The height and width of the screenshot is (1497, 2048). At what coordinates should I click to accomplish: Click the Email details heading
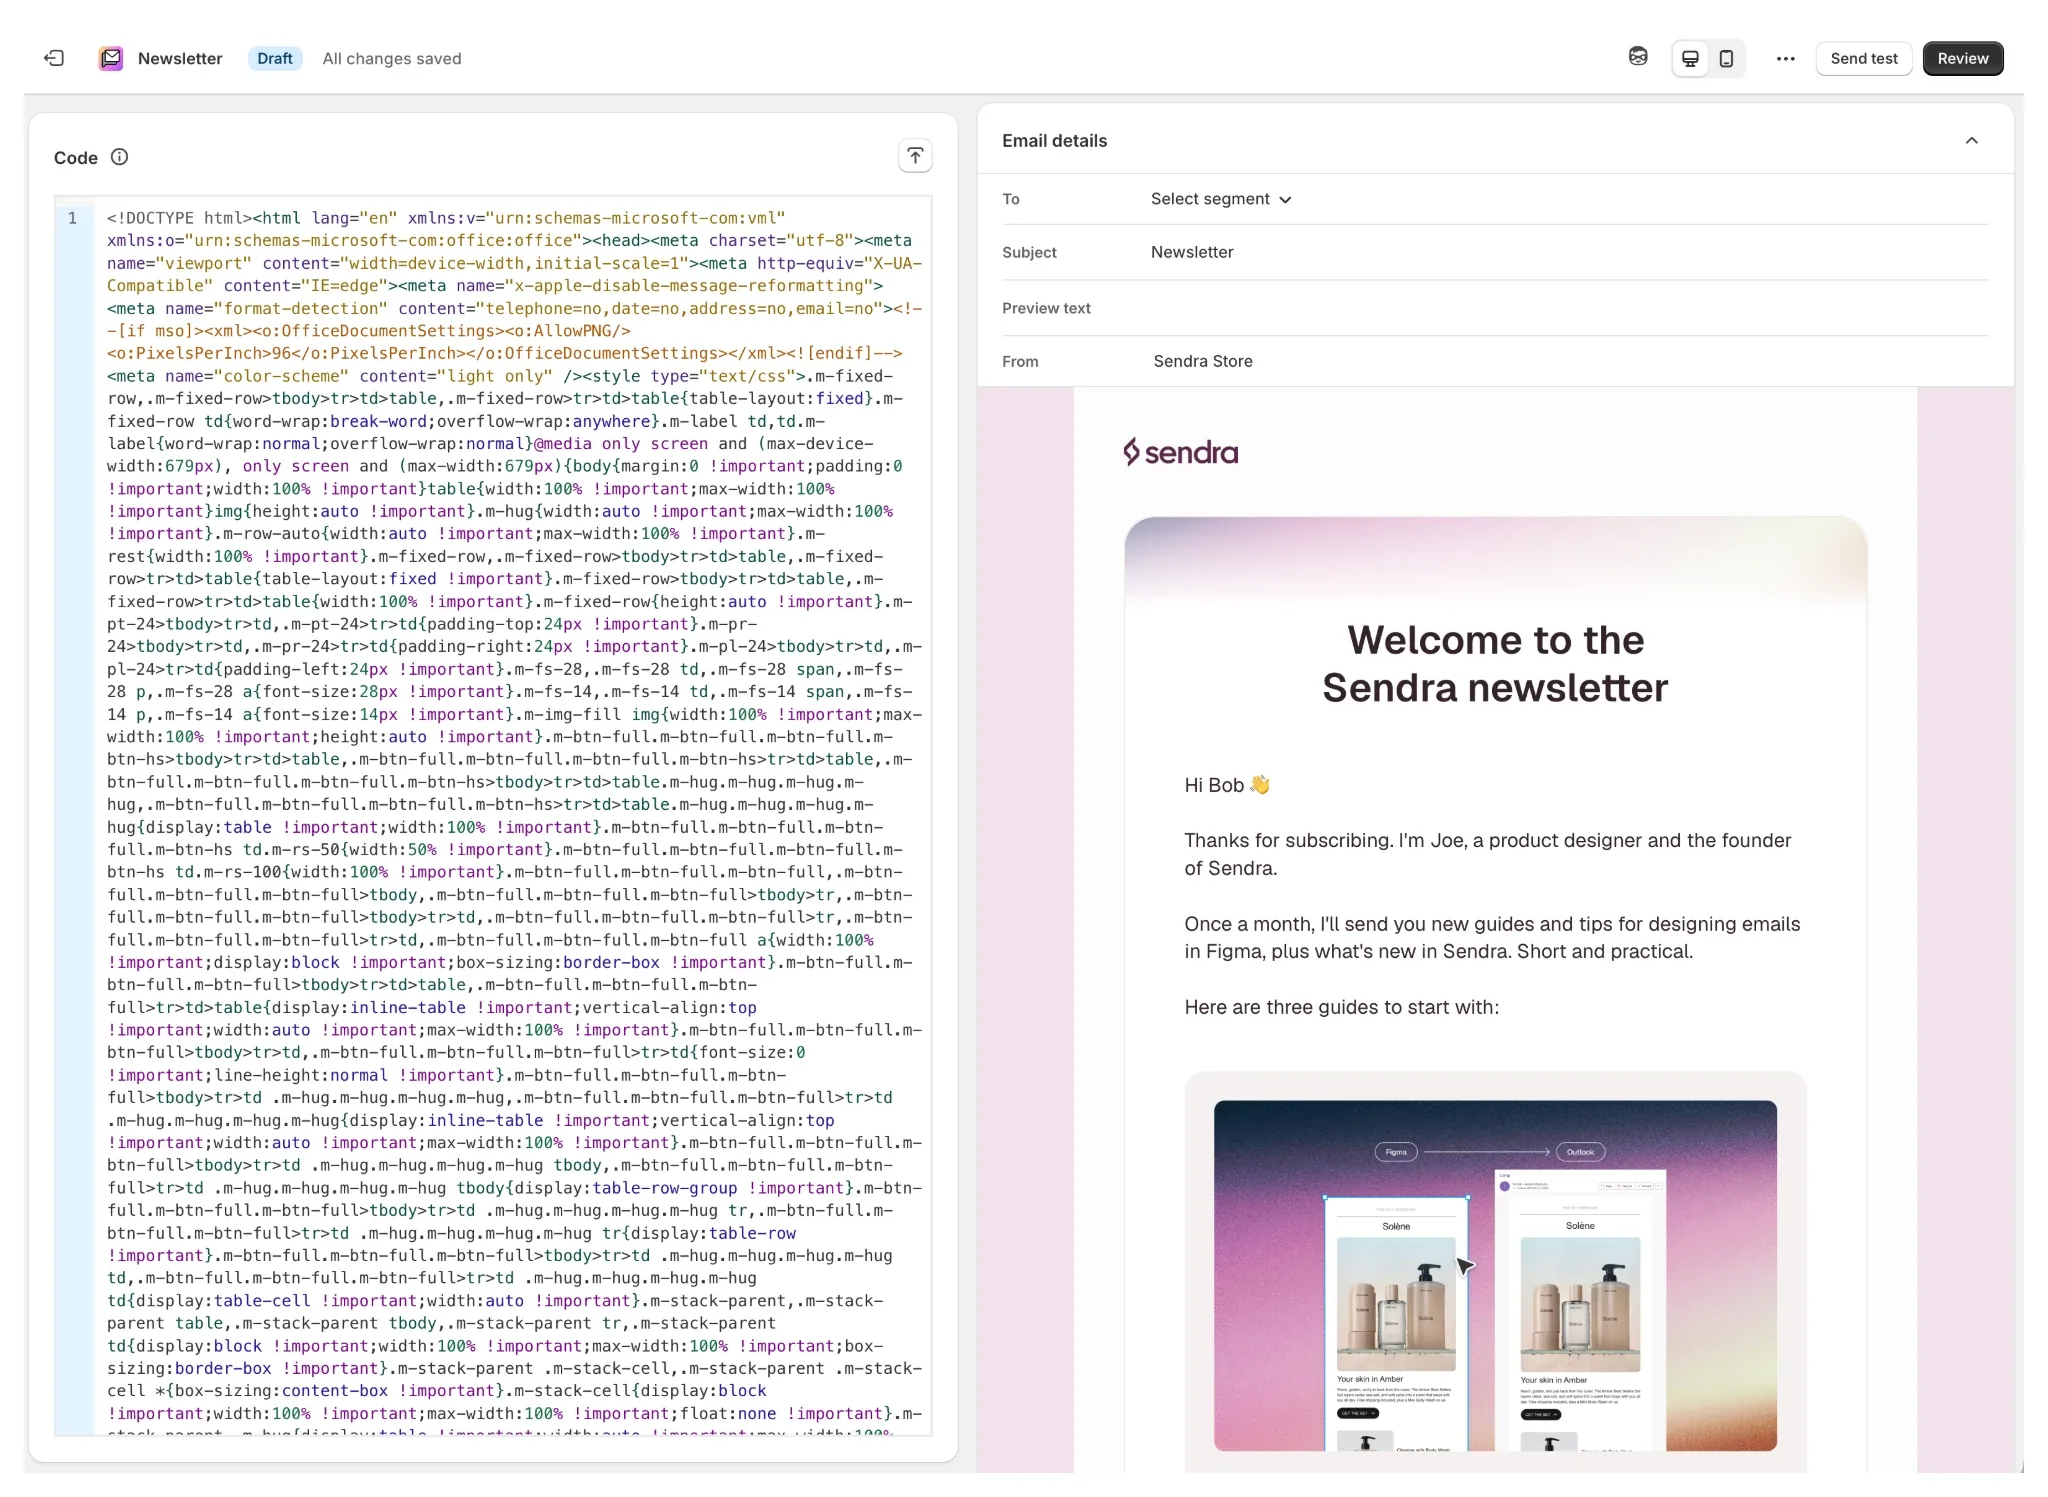[x=1054, y=140]
